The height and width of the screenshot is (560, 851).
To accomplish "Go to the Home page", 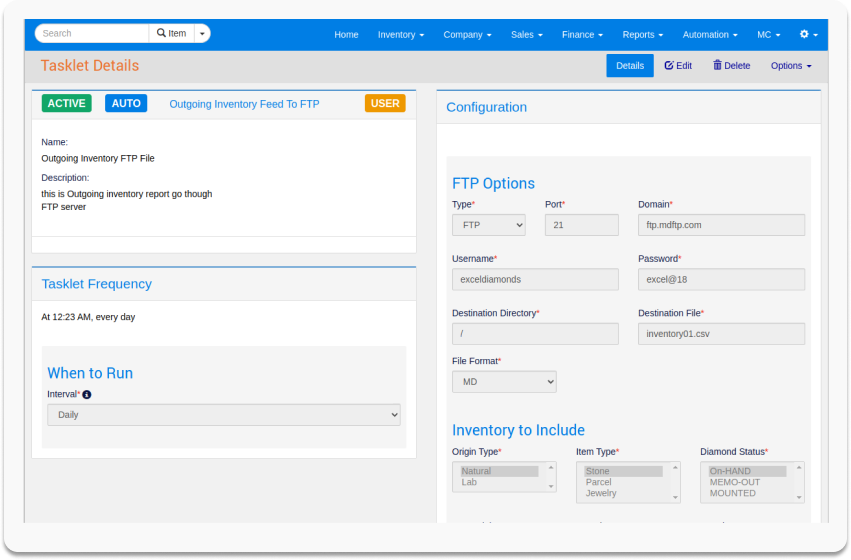I will (346, 34).
